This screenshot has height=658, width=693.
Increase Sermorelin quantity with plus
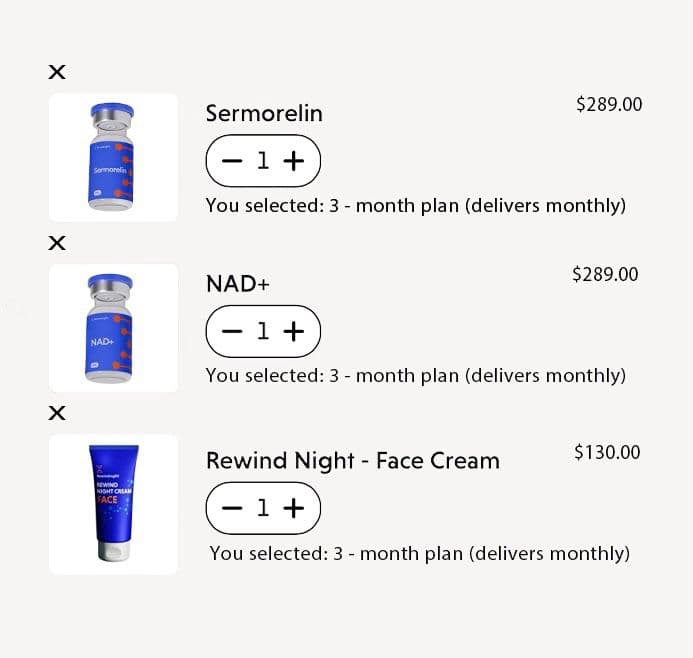click(293, 161)
